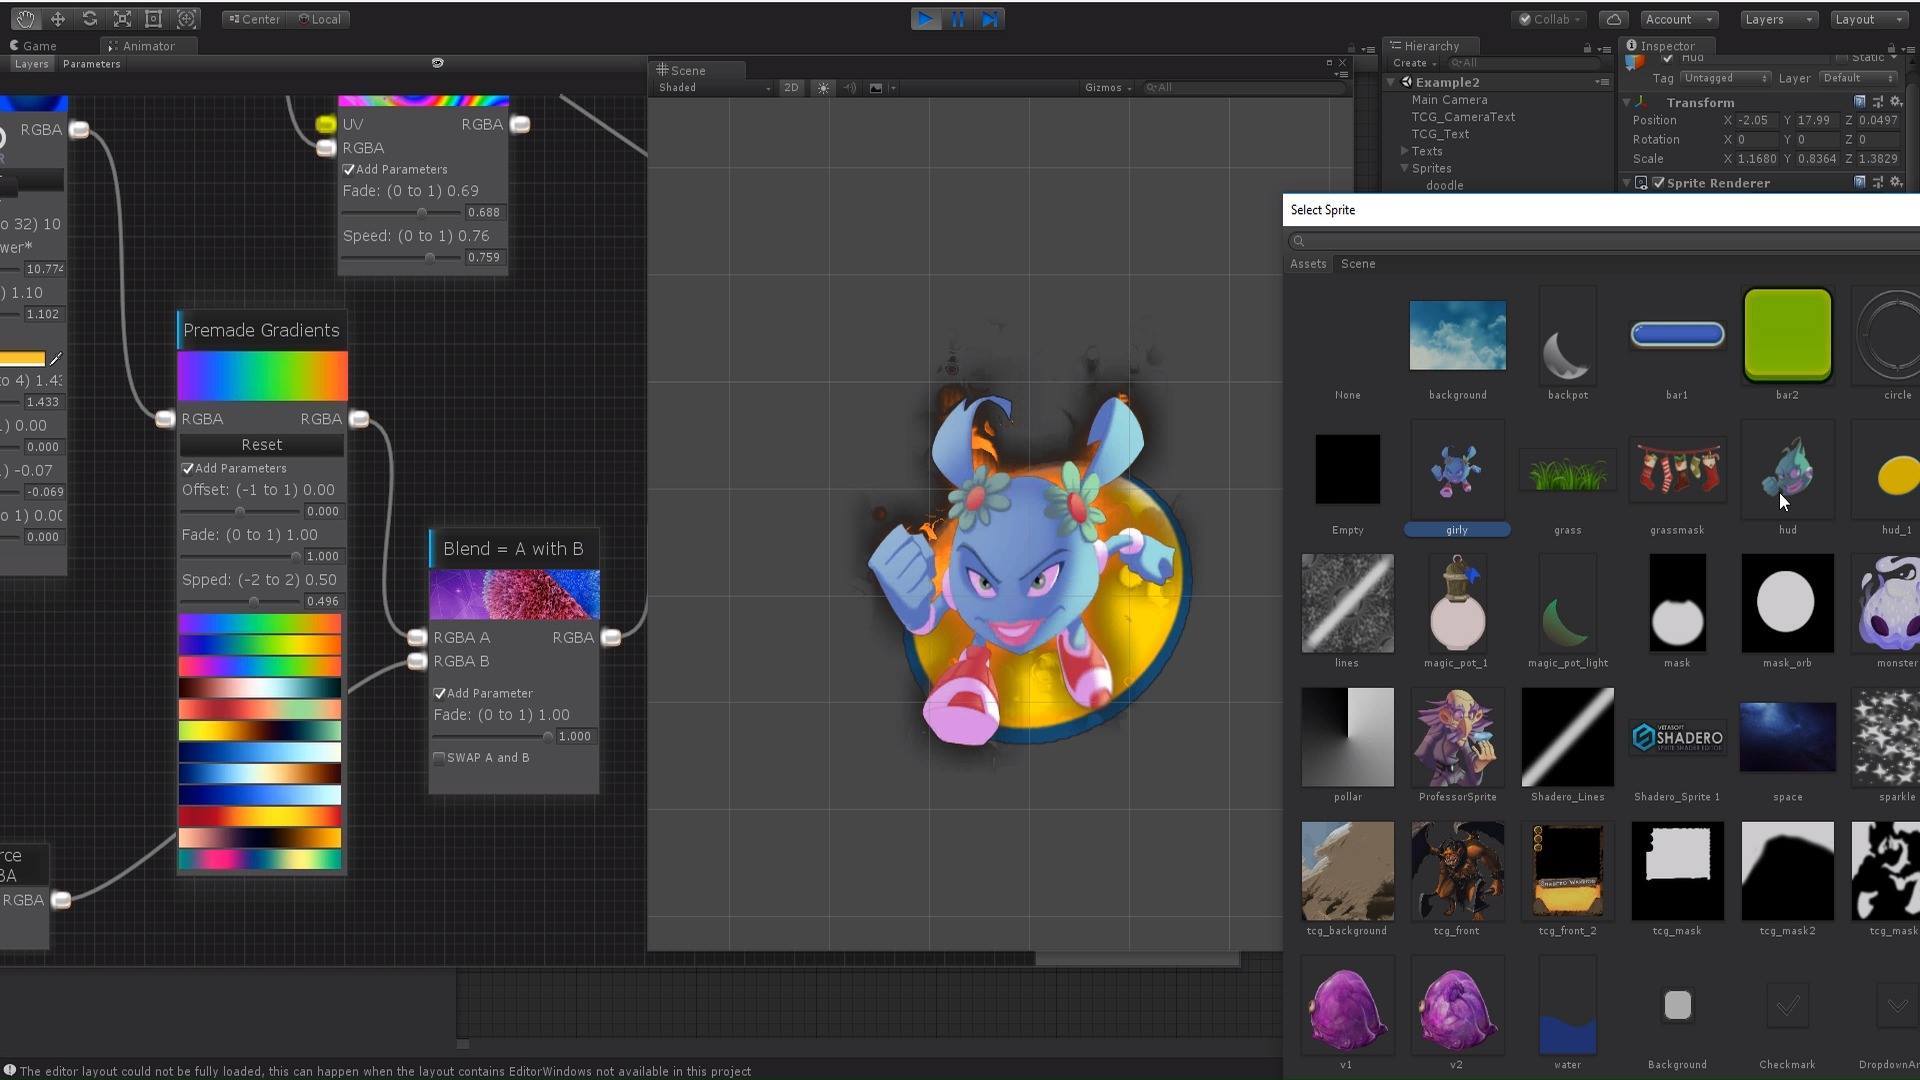Select the Move tool
The width and height of the screenshot is (1920, 1080).
(x=57, y=18)
